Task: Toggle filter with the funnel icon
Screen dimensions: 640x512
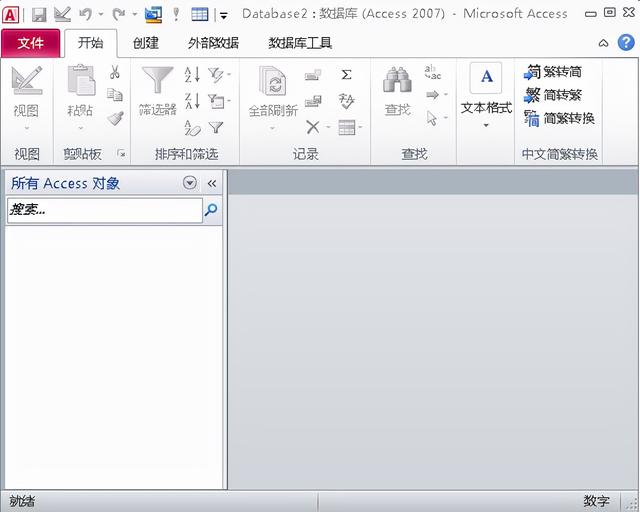Action: (x=216, y=127)
